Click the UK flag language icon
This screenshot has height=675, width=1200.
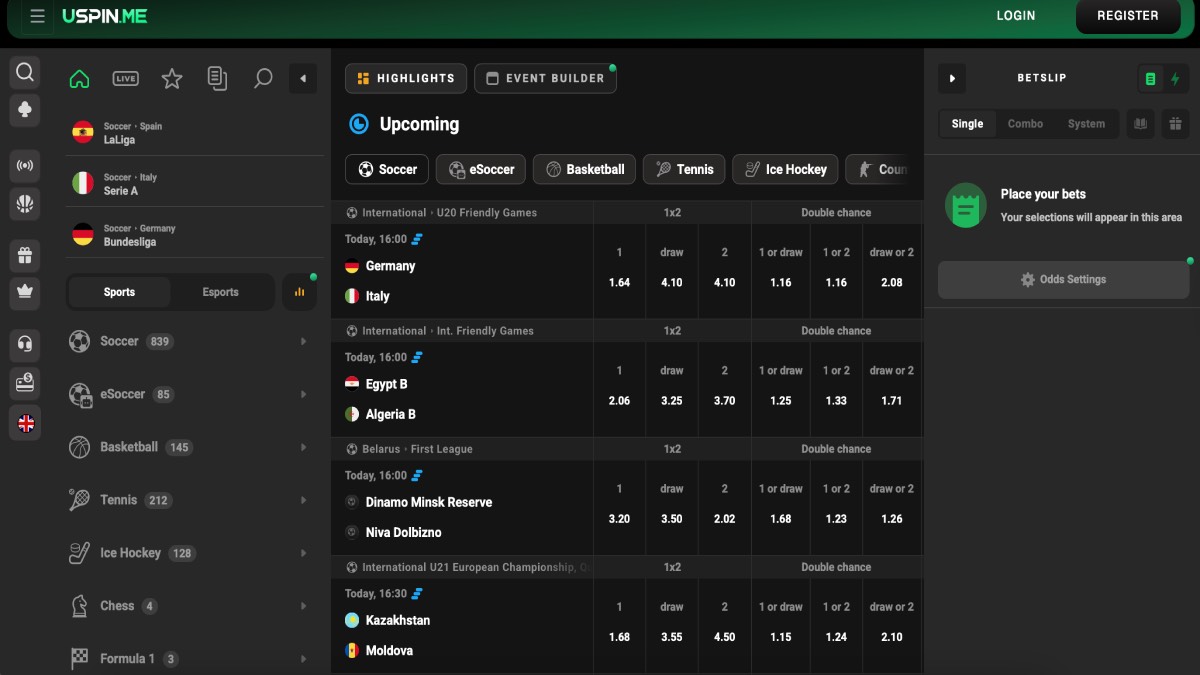click(x=25, y=423)
